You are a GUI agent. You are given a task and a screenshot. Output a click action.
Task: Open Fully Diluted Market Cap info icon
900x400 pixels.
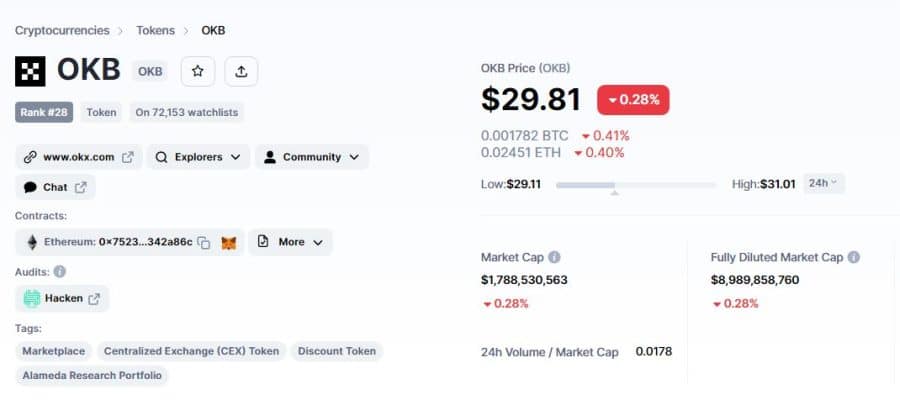[x=854, y=257]
